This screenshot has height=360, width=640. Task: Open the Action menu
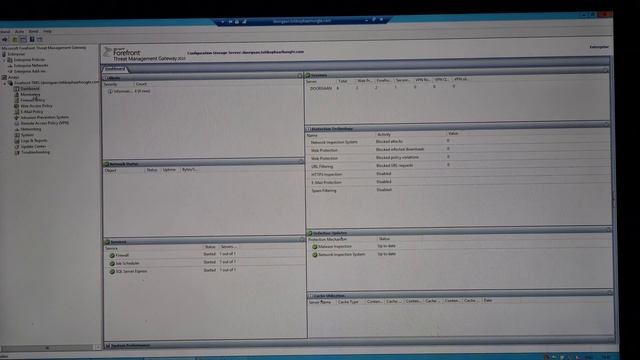(19, 31)
